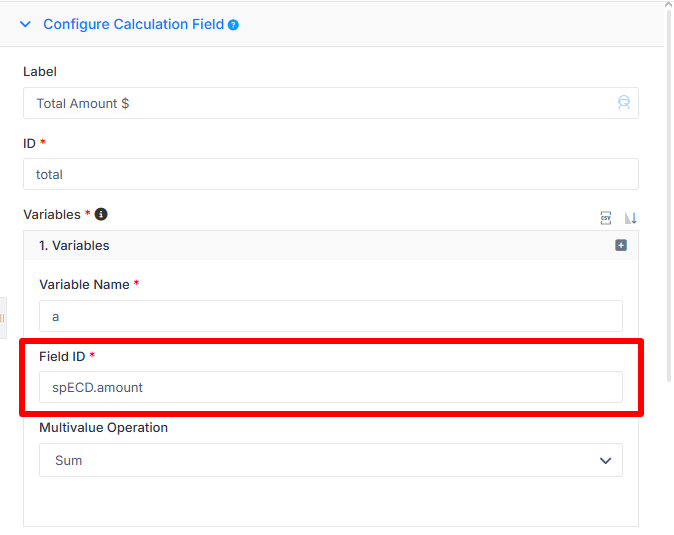Click the plus icon in 1. Variables header
Screen dimensions: 674x535
[621, 245]
